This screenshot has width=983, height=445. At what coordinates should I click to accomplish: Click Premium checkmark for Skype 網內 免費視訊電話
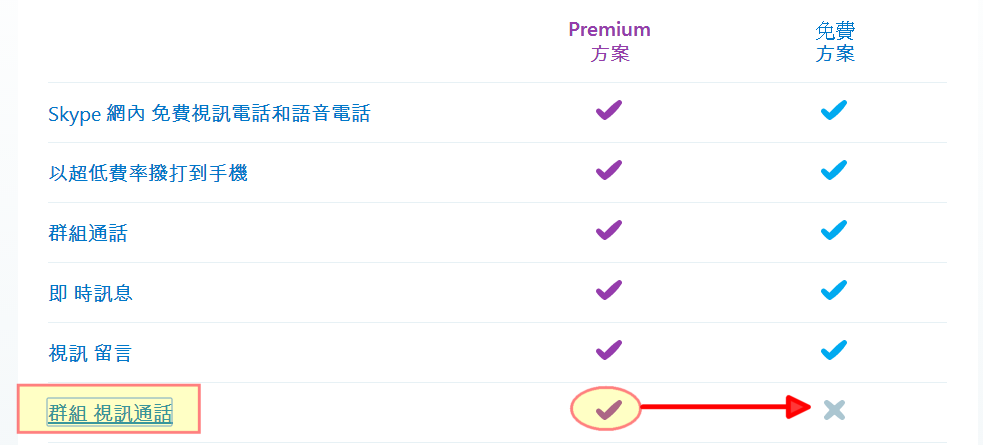pyautogui.click(x=608, y=110)
